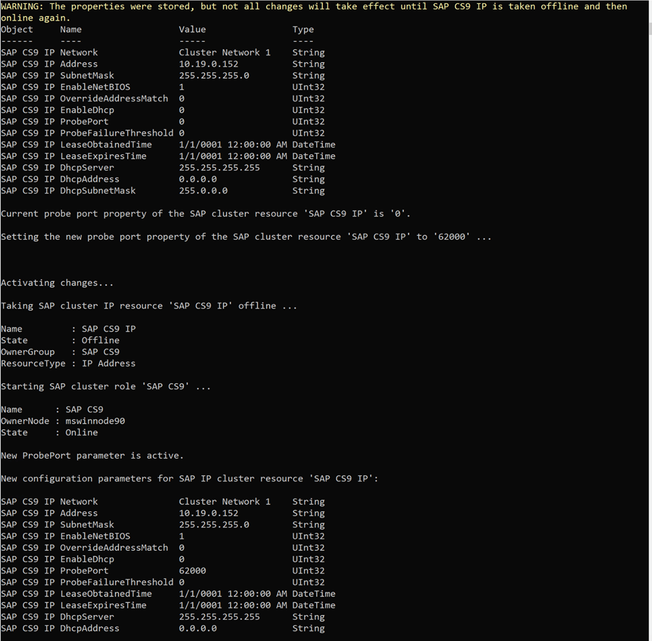Select 'Cluster Network 1' in the first table
This screenshot has width=652, height=641.
pyautogui.click(x=225, y=53)
